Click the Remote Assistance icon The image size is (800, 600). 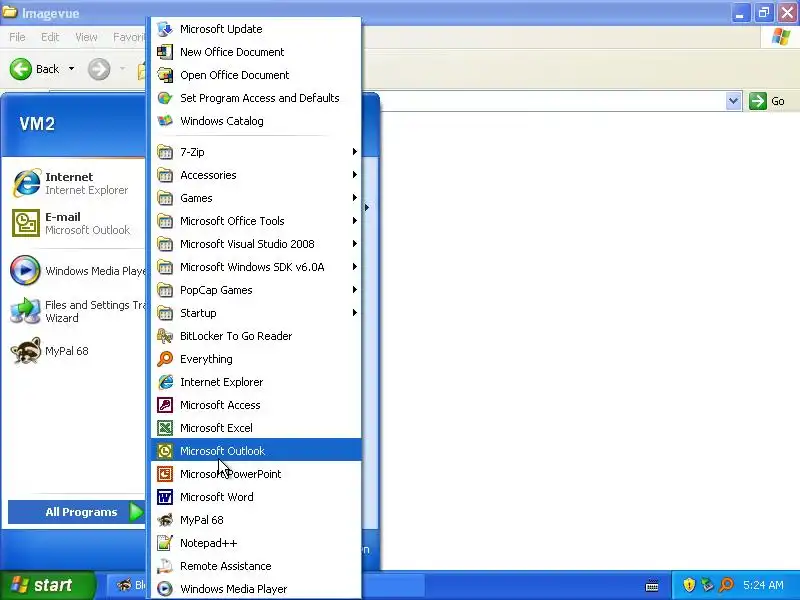[x=164, y=566]
